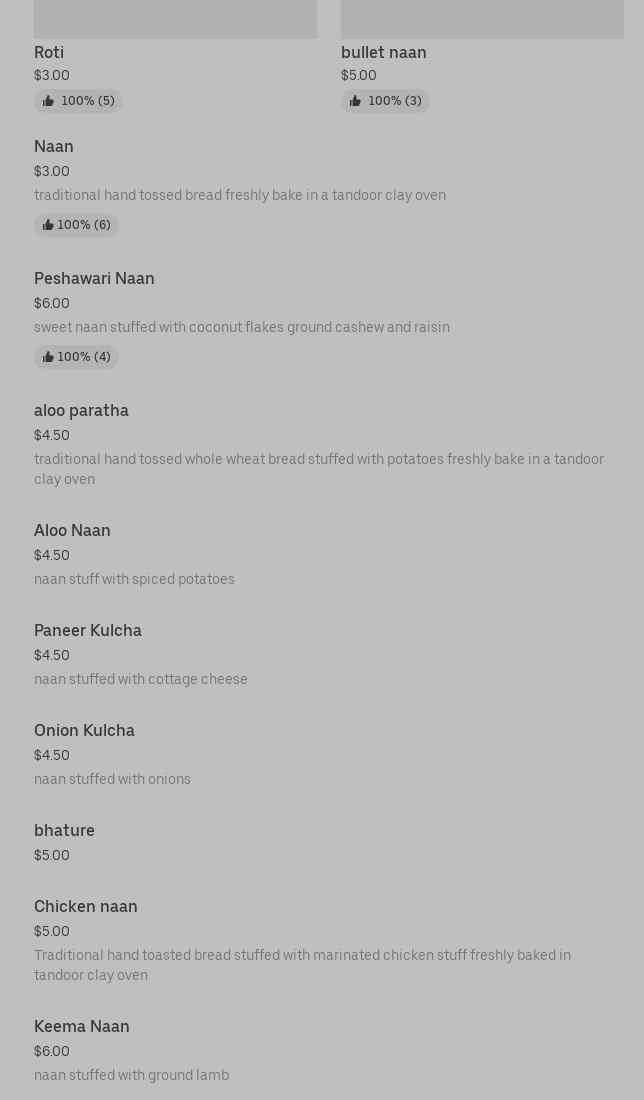Select the Aloo Naan item

pos(72,531)
